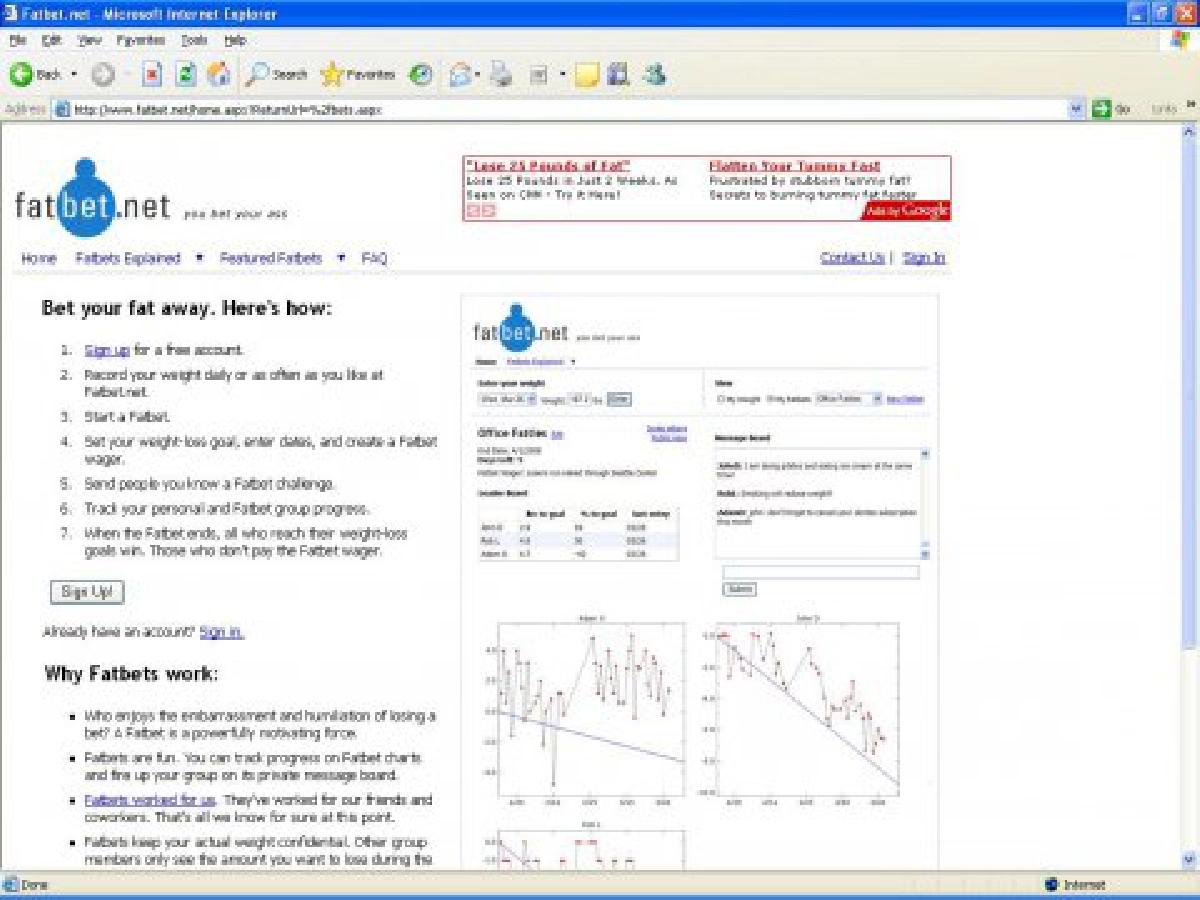Screen dimensions: 1200x900
Task: Open the Tools menu
Action: pos(194,40)
